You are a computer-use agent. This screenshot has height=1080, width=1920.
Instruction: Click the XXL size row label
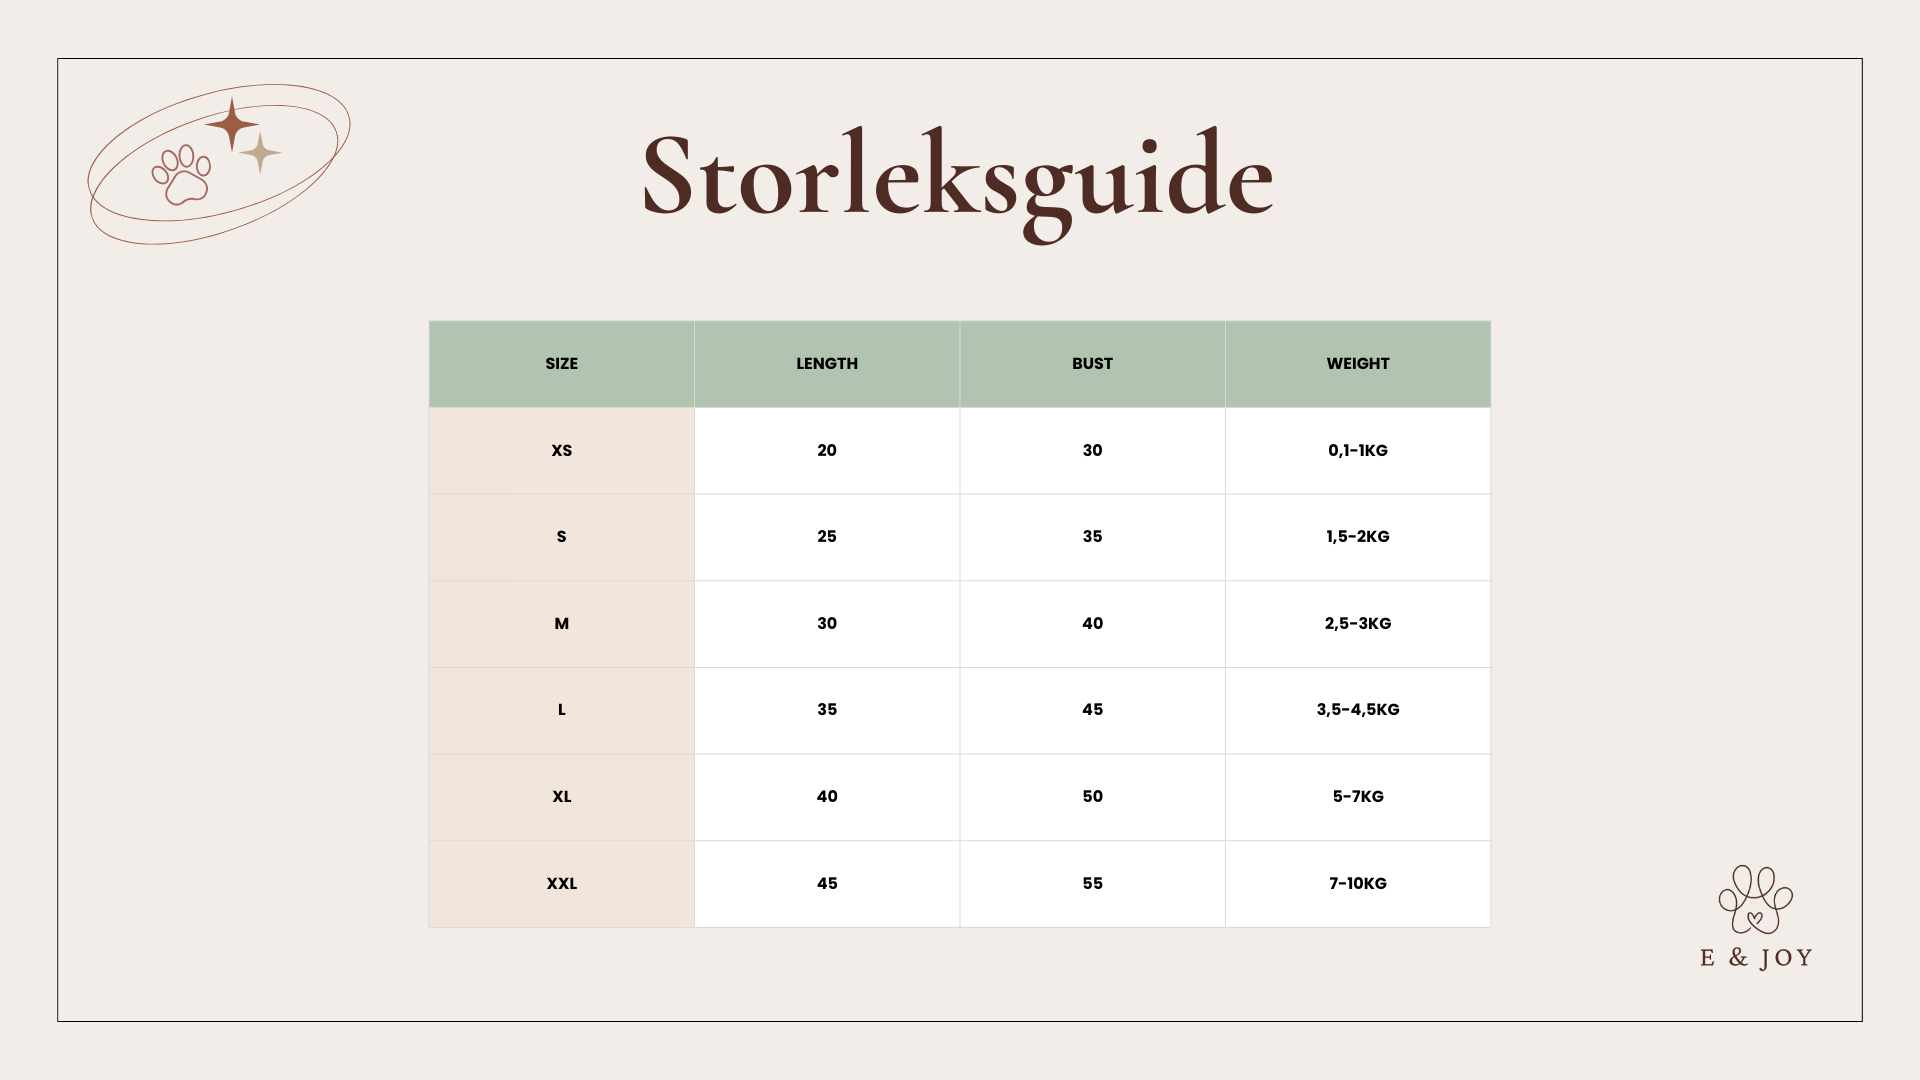pyautogui.click(x=561, y=884)
